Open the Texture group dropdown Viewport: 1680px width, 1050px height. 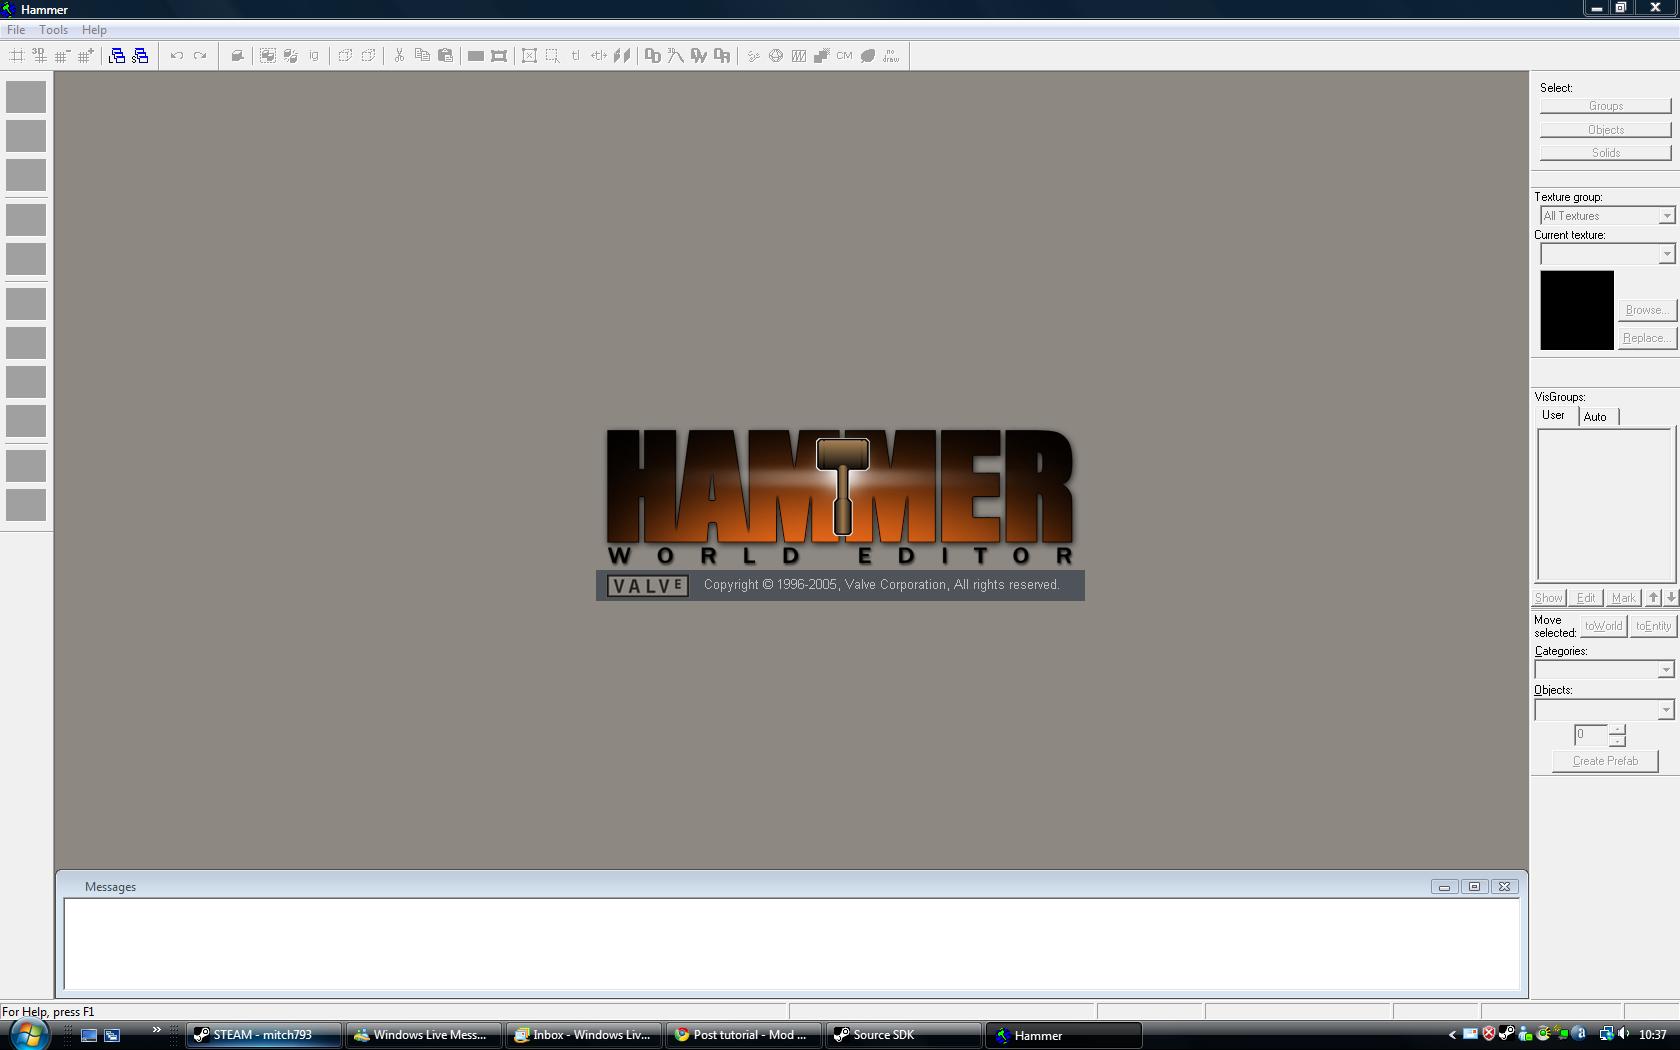pyautogui.click(x=1607, y=216)
